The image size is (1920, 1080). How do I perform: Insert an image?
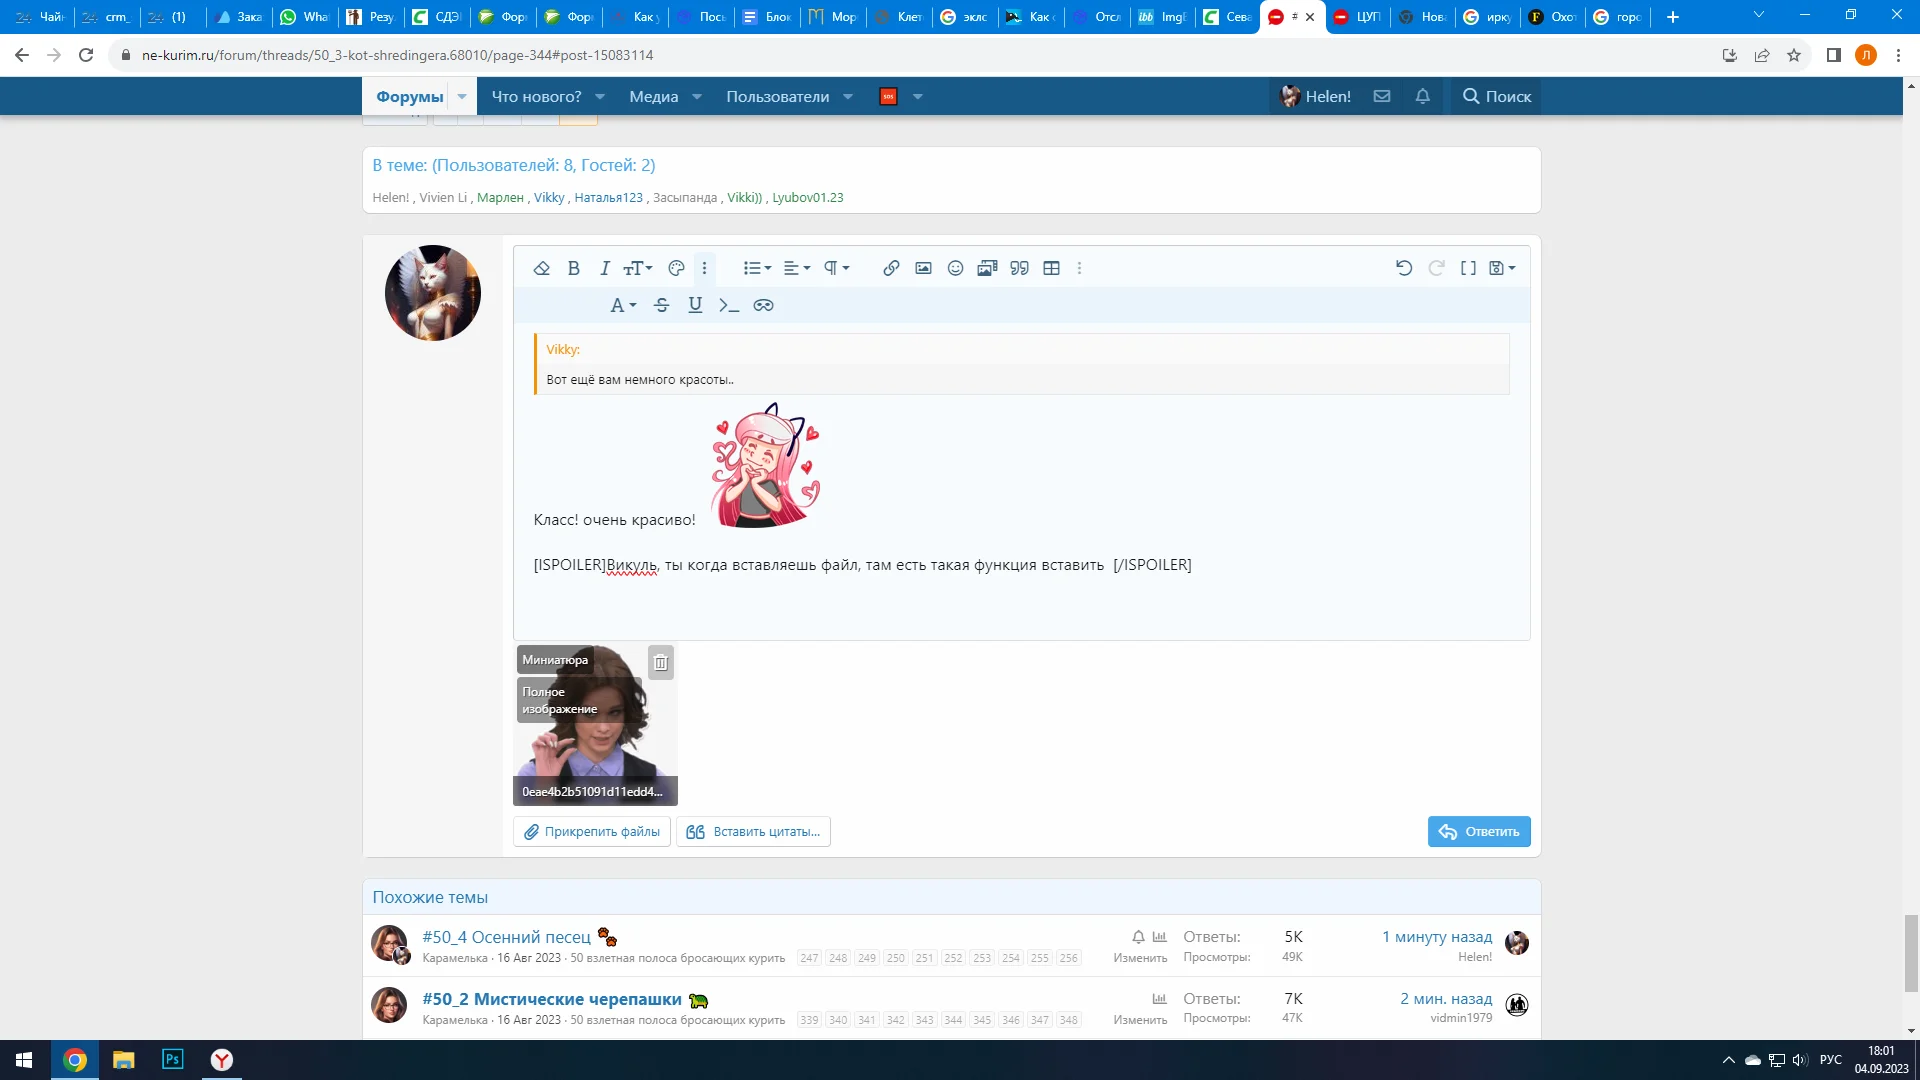pyautogui.click(x=923, y=268)
